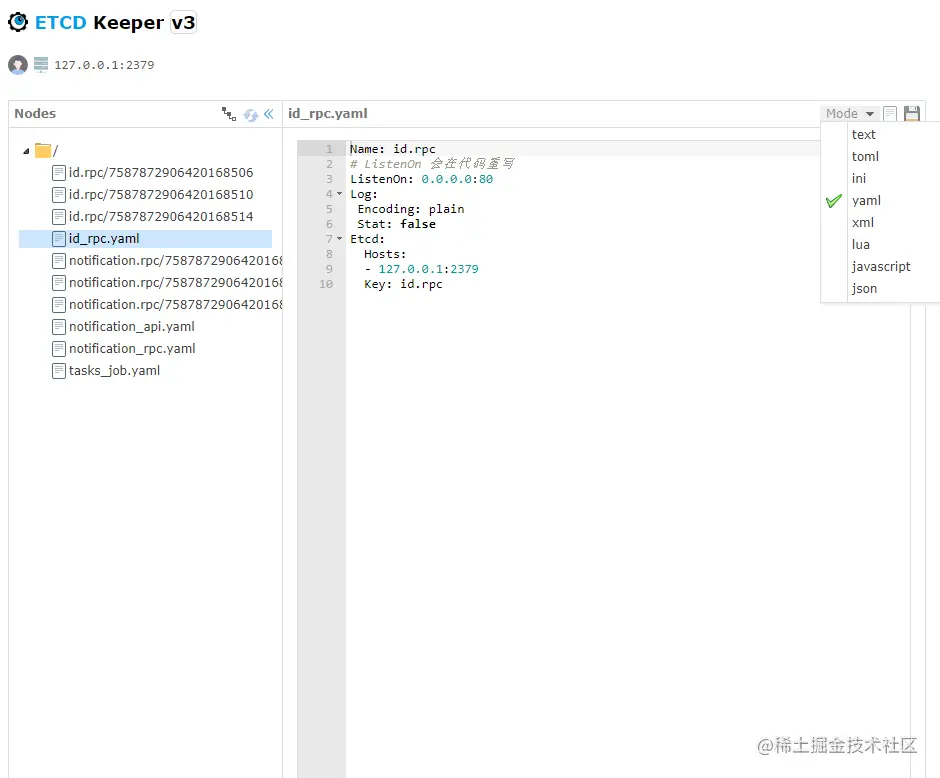Open the notification_rpc.yaml node
The width and height of the screenshot is (940, 778).
[132, 349]
